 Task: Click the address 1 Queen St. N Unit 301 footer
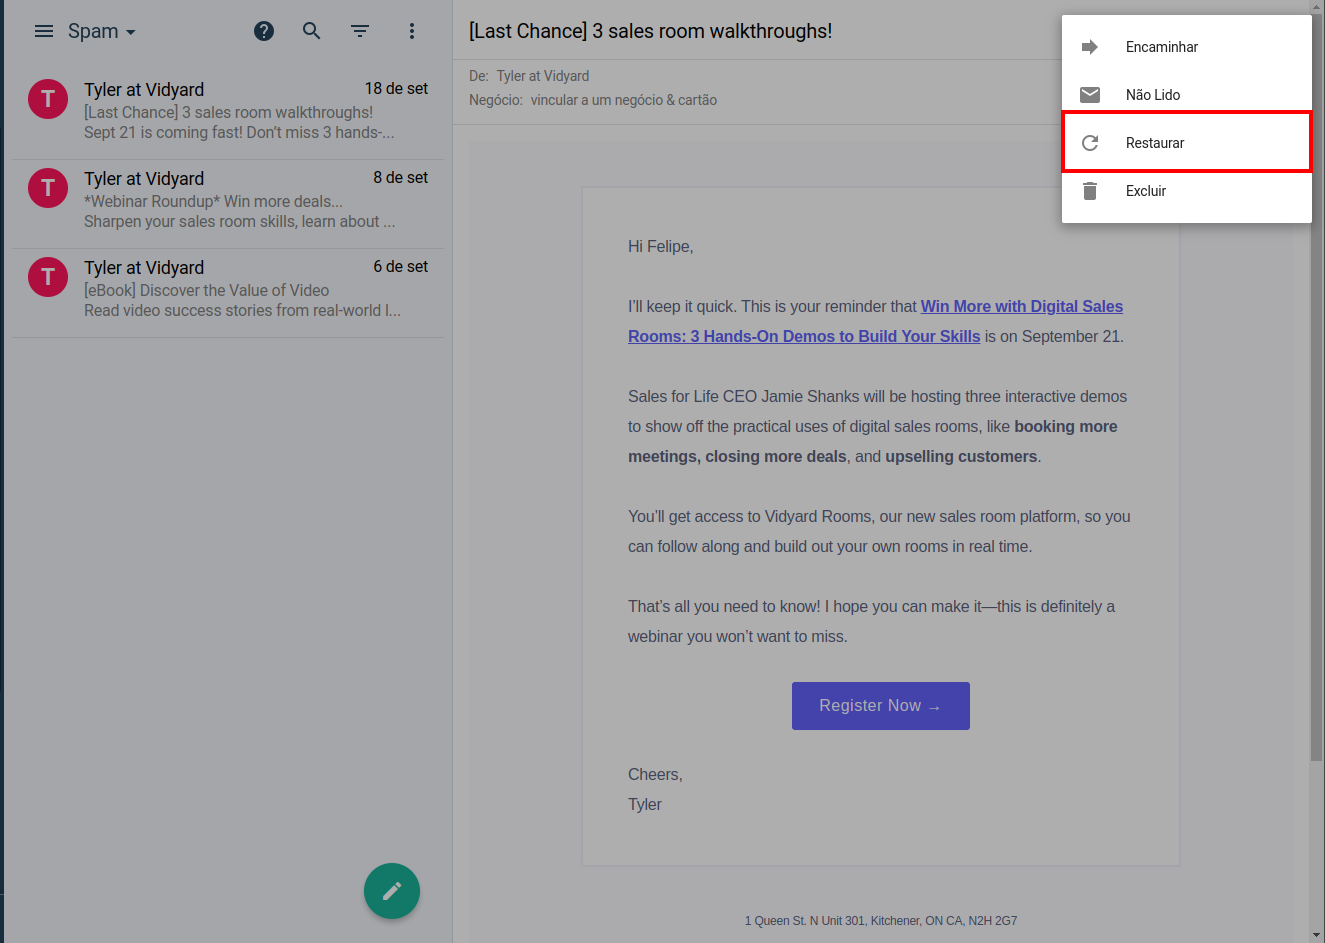(x=881, y=921)
